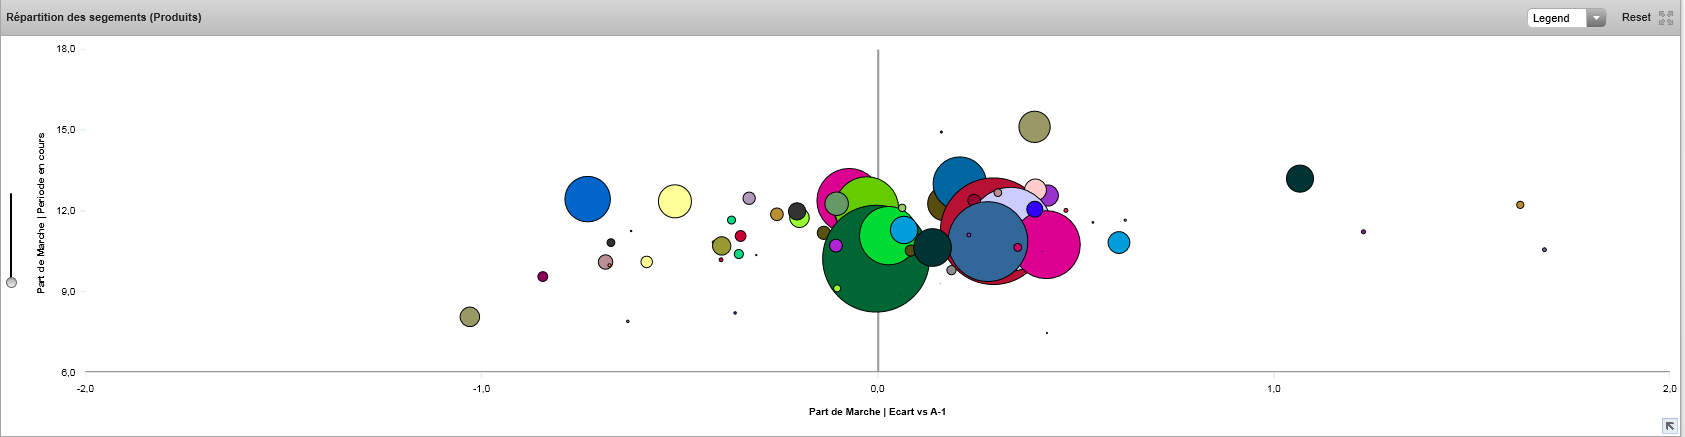Screen dimensions: 1685x437
Task: Select the small red bubble near -0.35
Action: (740, 237)
